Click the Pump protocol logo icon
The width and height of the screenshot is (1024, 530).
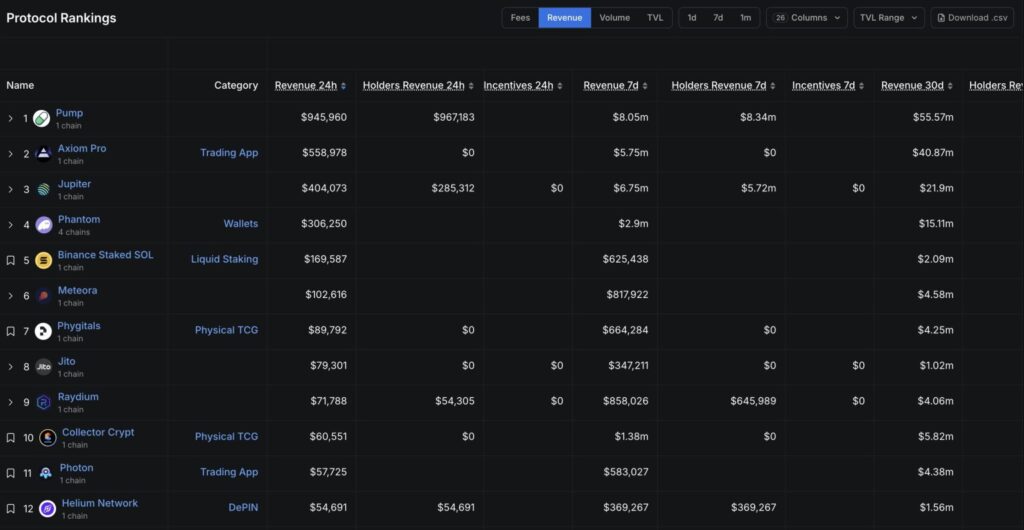pyautogui.click(x=41, y=119)
